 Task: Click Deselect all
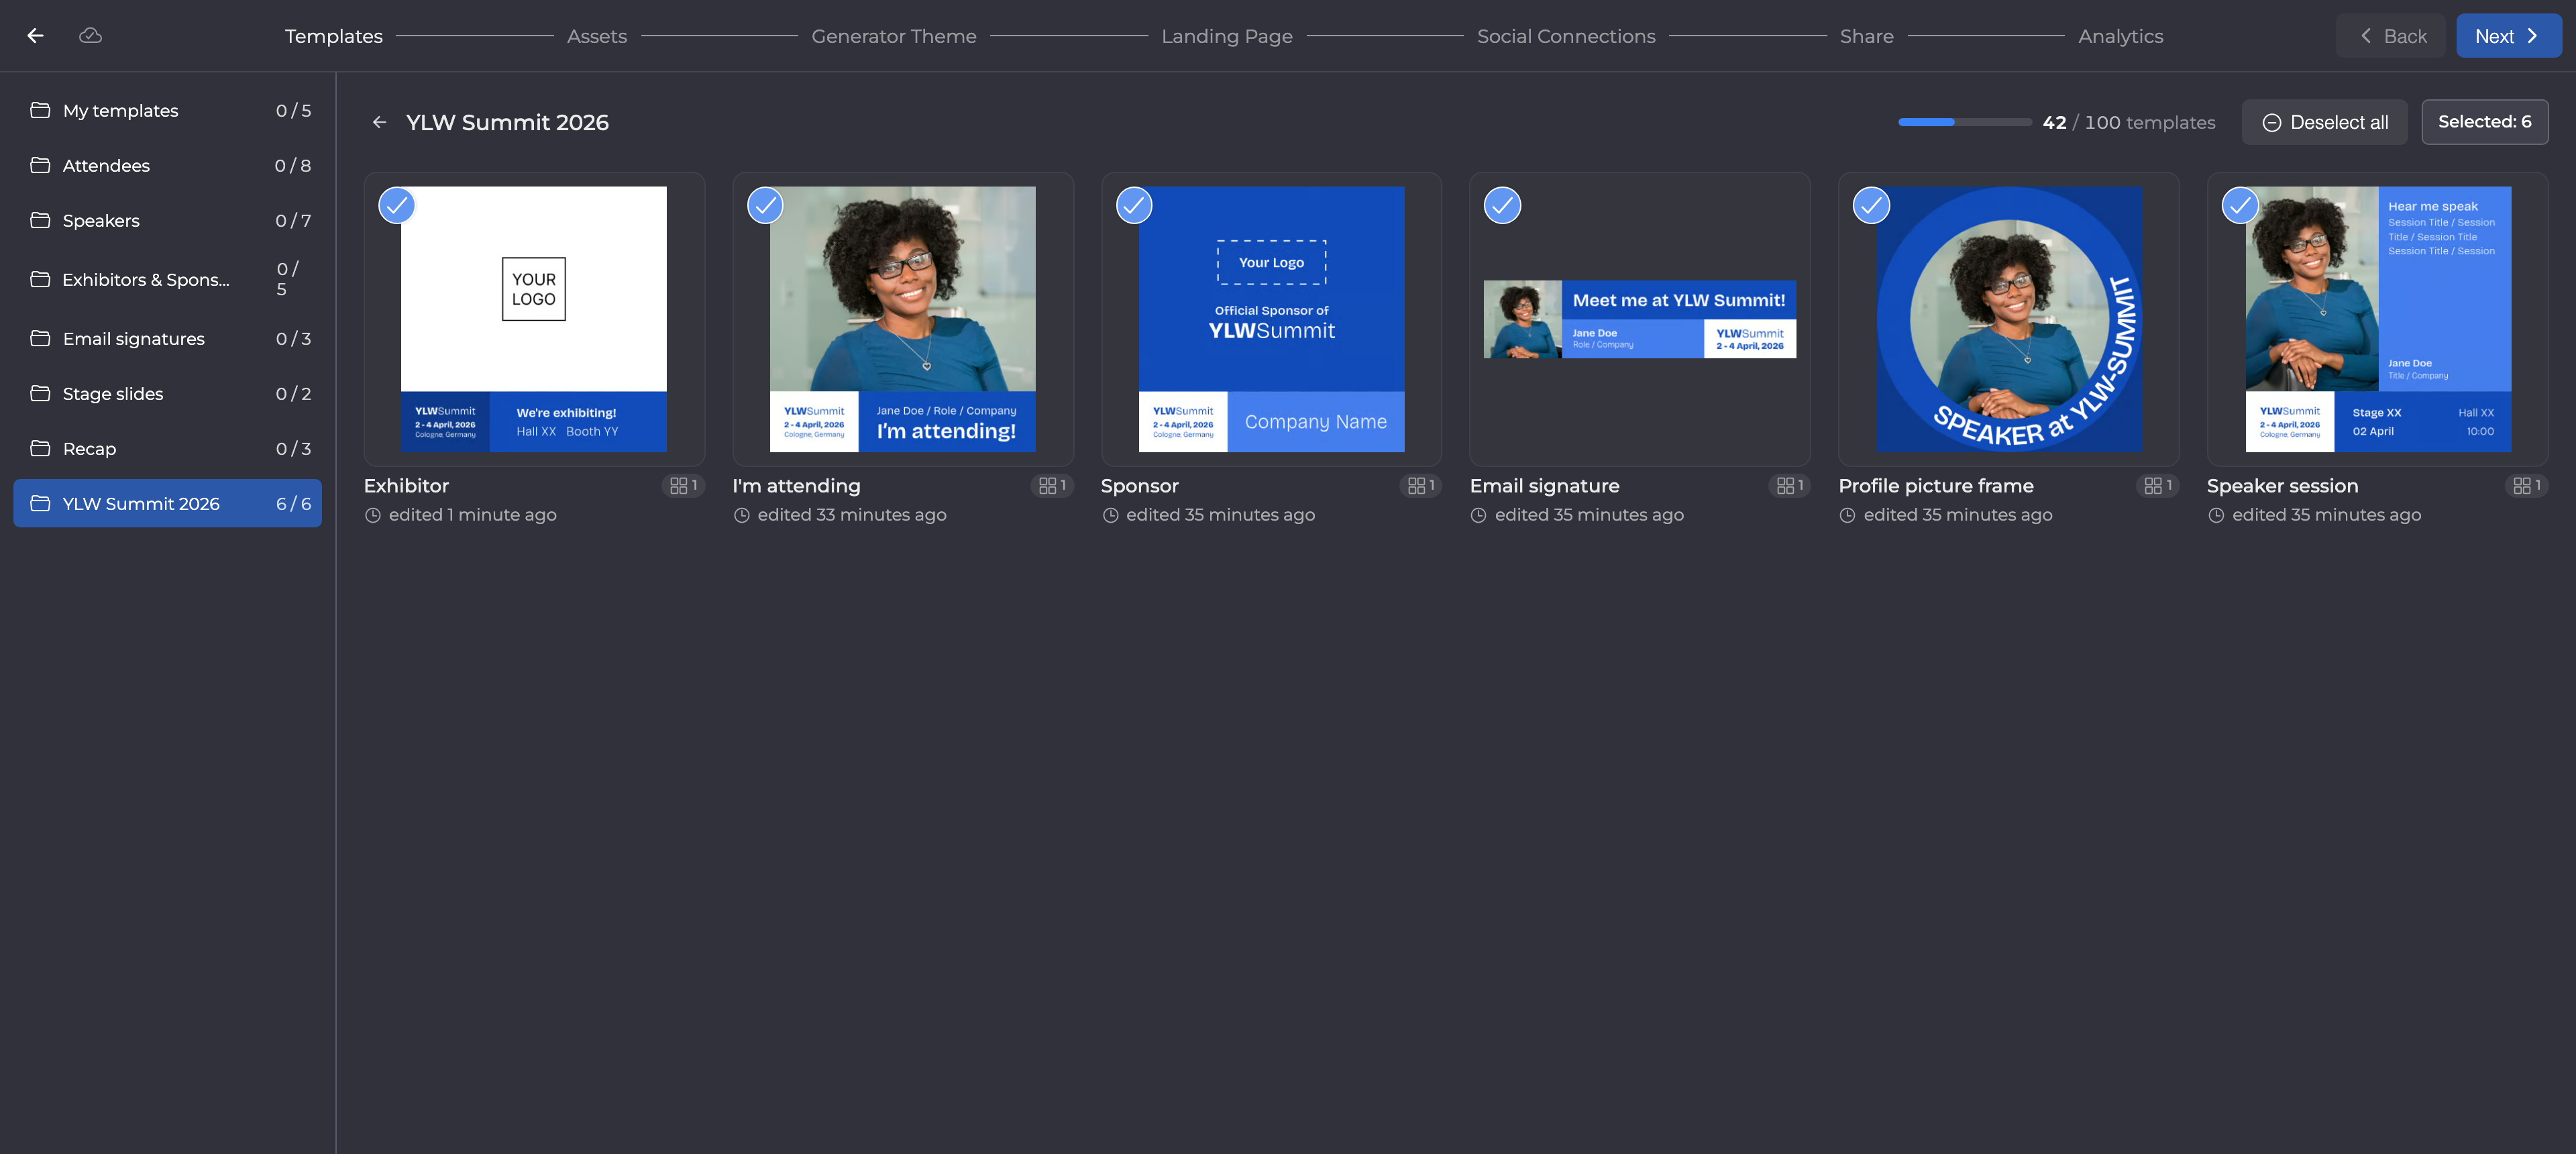pyautogui.click(x=2325, y=122)
